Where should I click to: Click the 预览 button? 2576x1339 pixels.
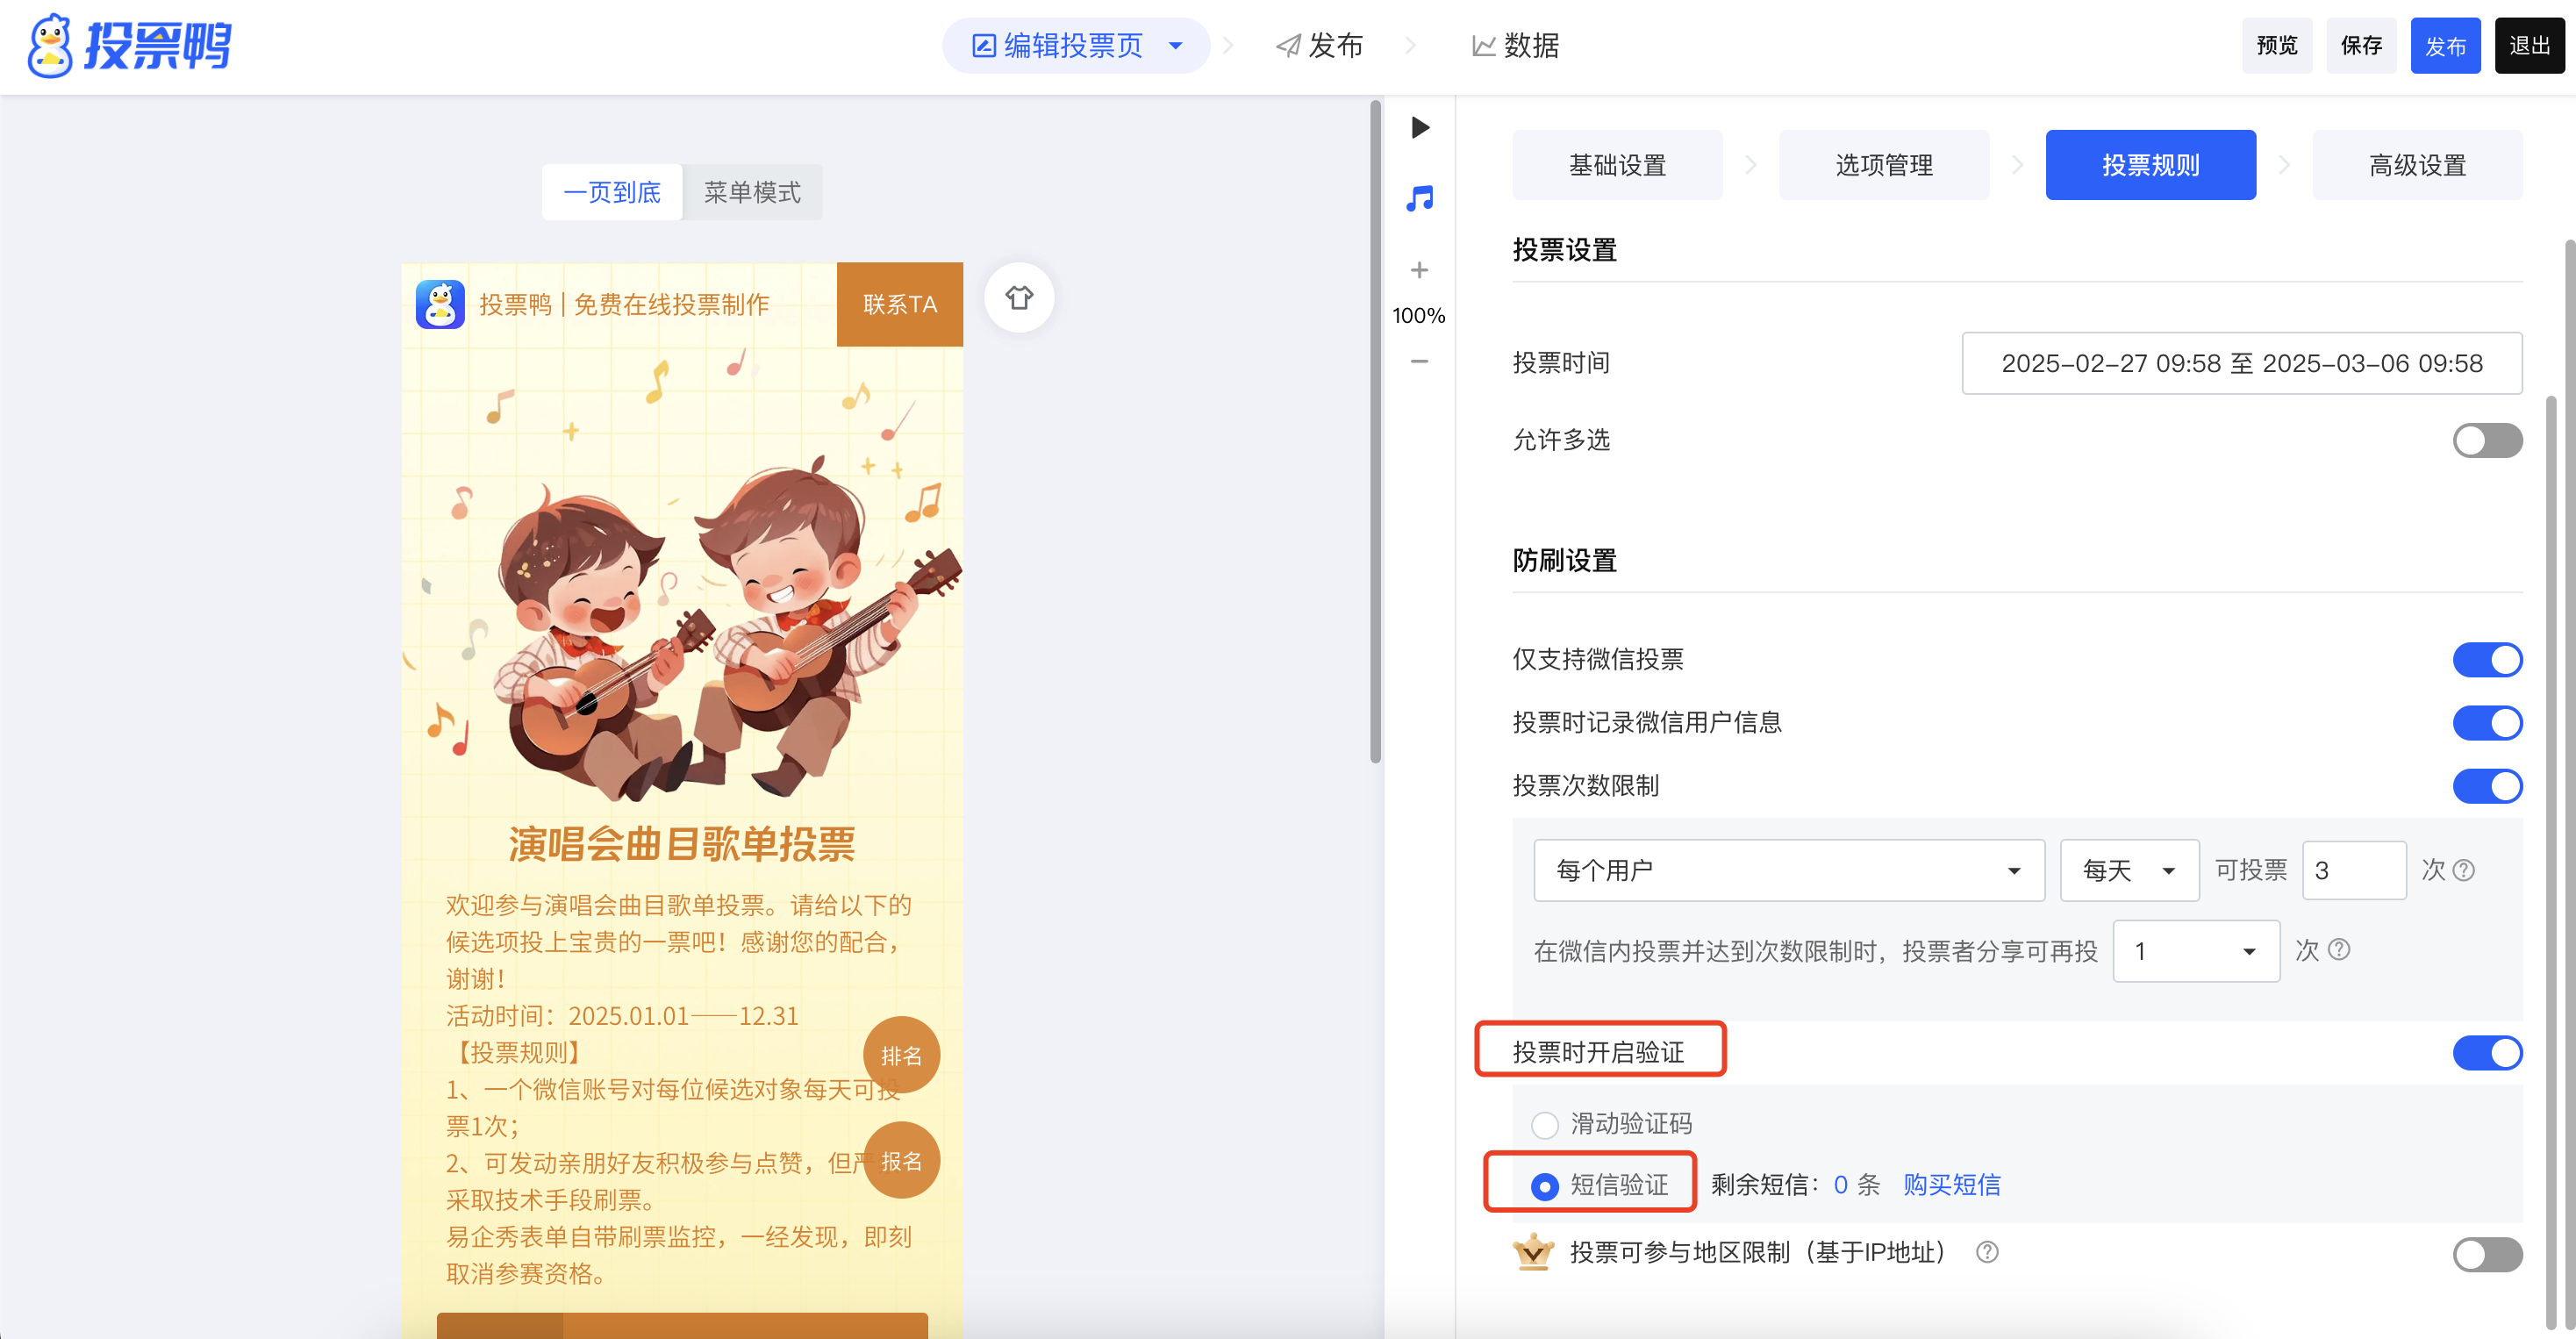point(2276,46)
